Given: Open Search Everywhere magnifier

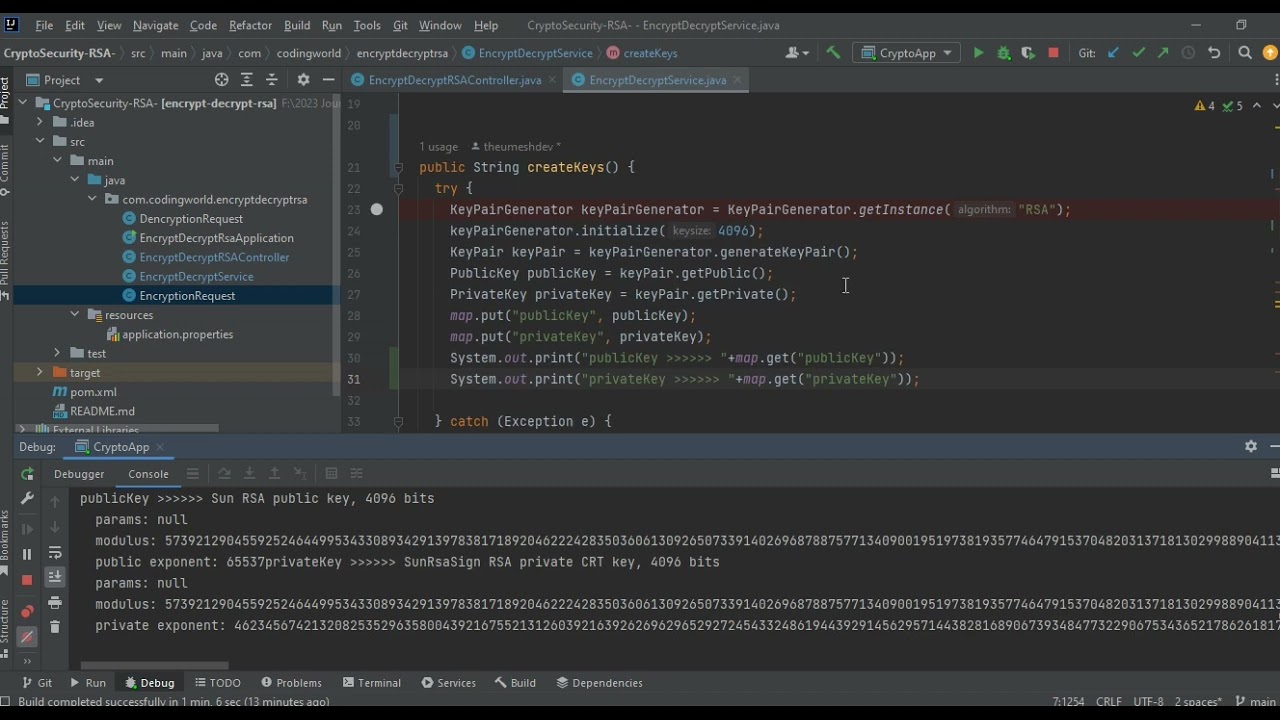Looking at the screenshot, I should click(1245, 53).
